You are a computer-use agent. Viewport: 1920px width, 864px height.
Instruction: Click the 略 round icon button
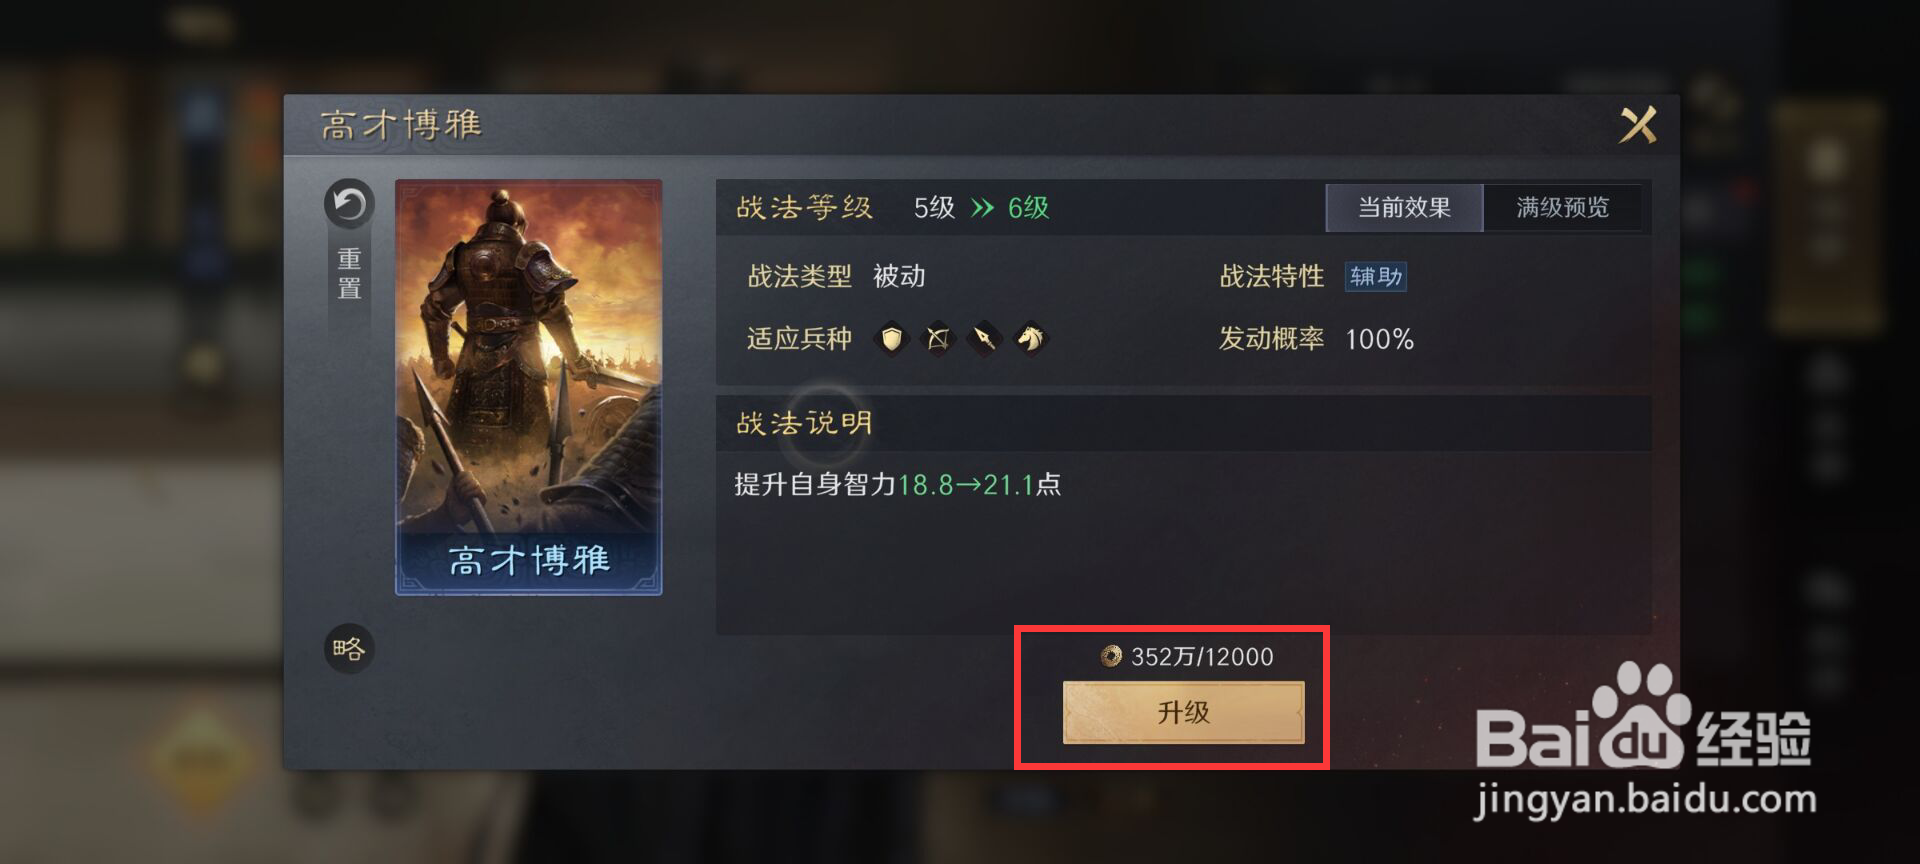pyautogui.click(x=349, y=649)
